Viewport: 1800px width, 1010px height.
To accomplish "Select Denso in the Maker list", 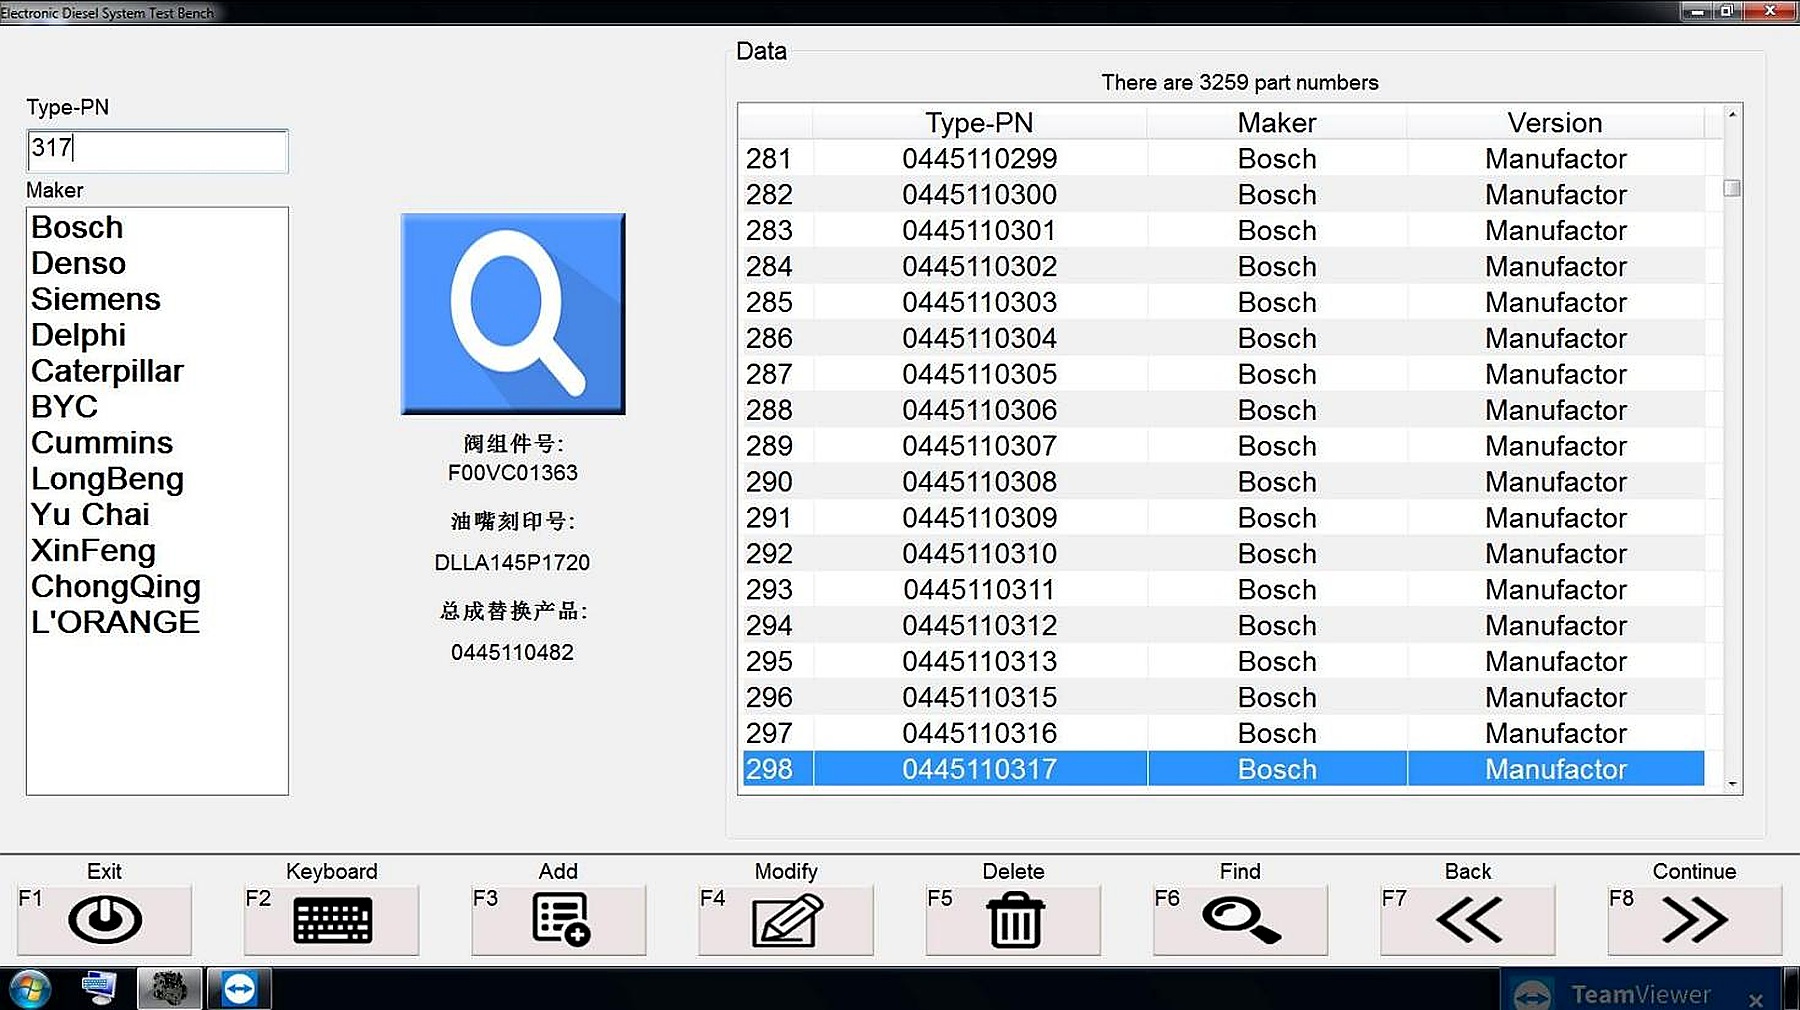I will click(x=78, y=263).
